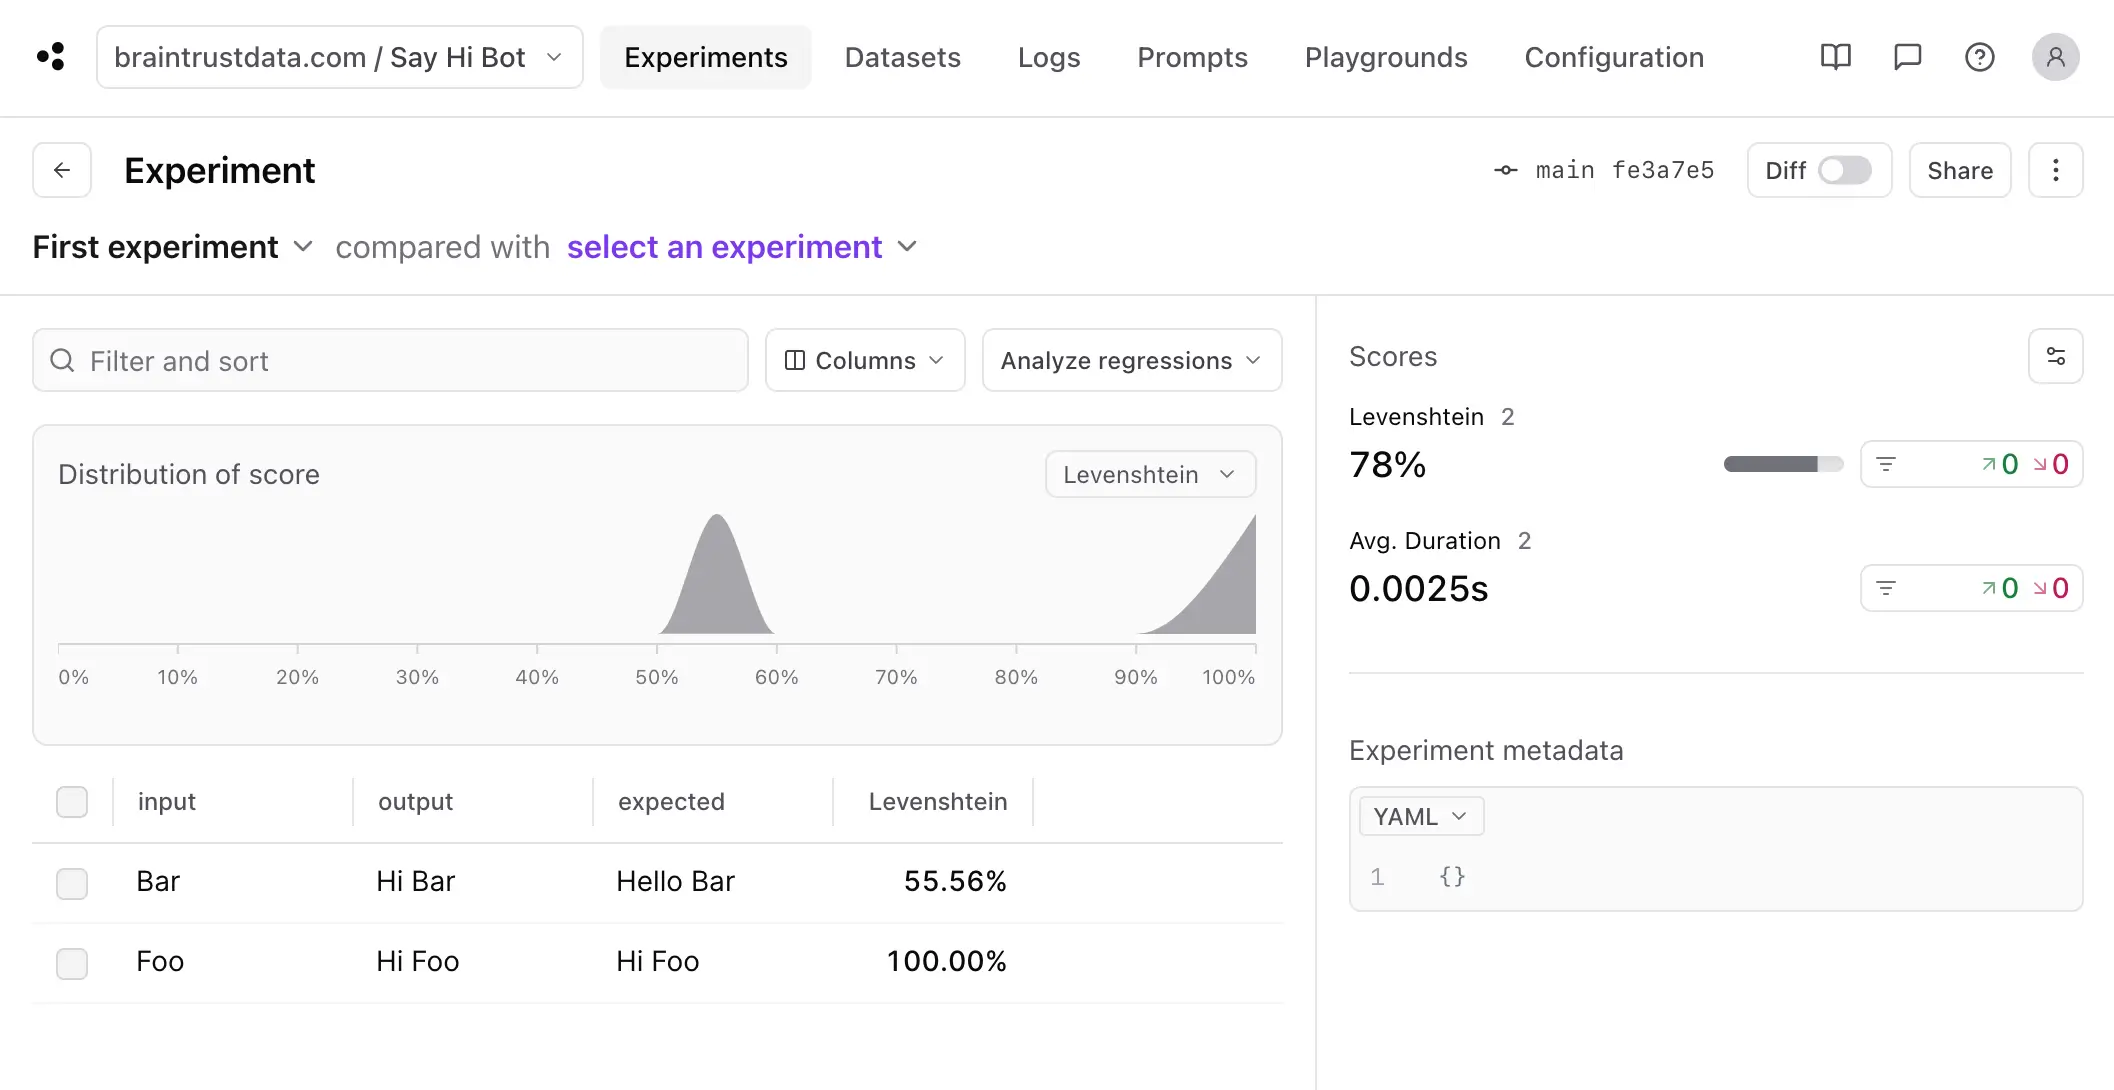Check the Foo row checkbox
Image resolution: width=2114 pixels, height=1090 pixels.
pos(72,963)
